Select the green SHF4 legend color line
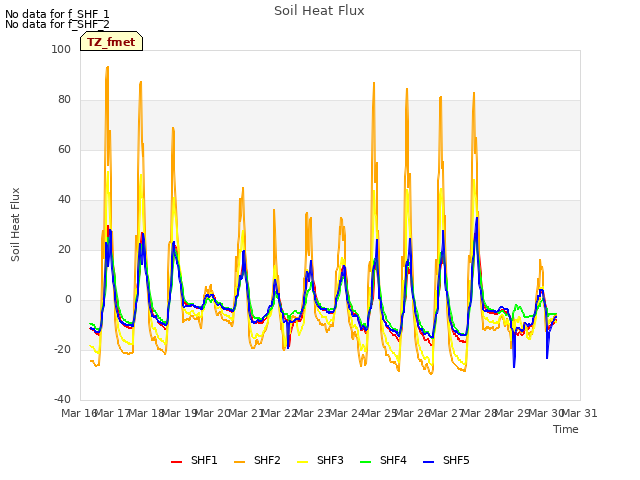The height and width of the screenshot is (480, 640). (366, 462)
